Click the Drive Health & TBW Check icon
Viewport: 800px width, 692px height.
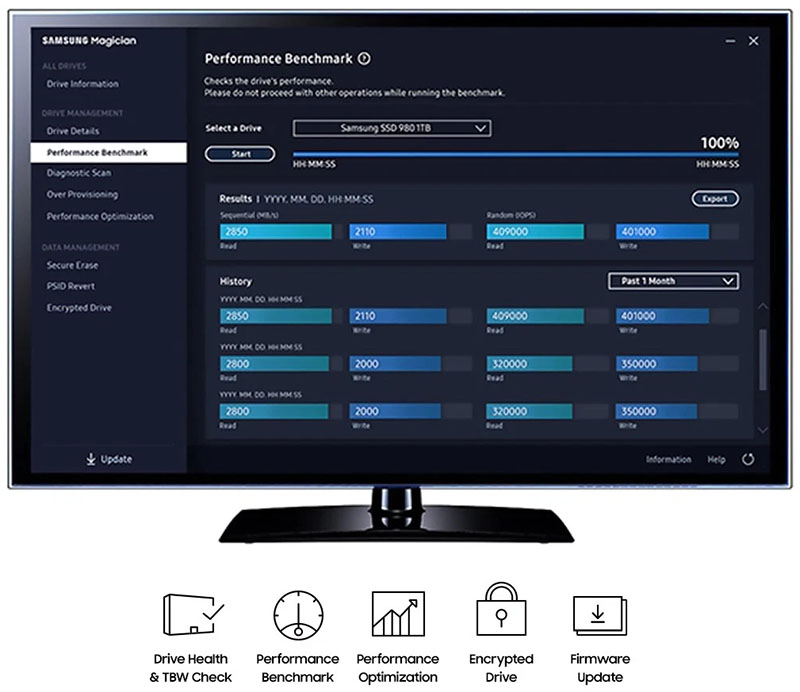pyautogui.click(x=192, y=615)
